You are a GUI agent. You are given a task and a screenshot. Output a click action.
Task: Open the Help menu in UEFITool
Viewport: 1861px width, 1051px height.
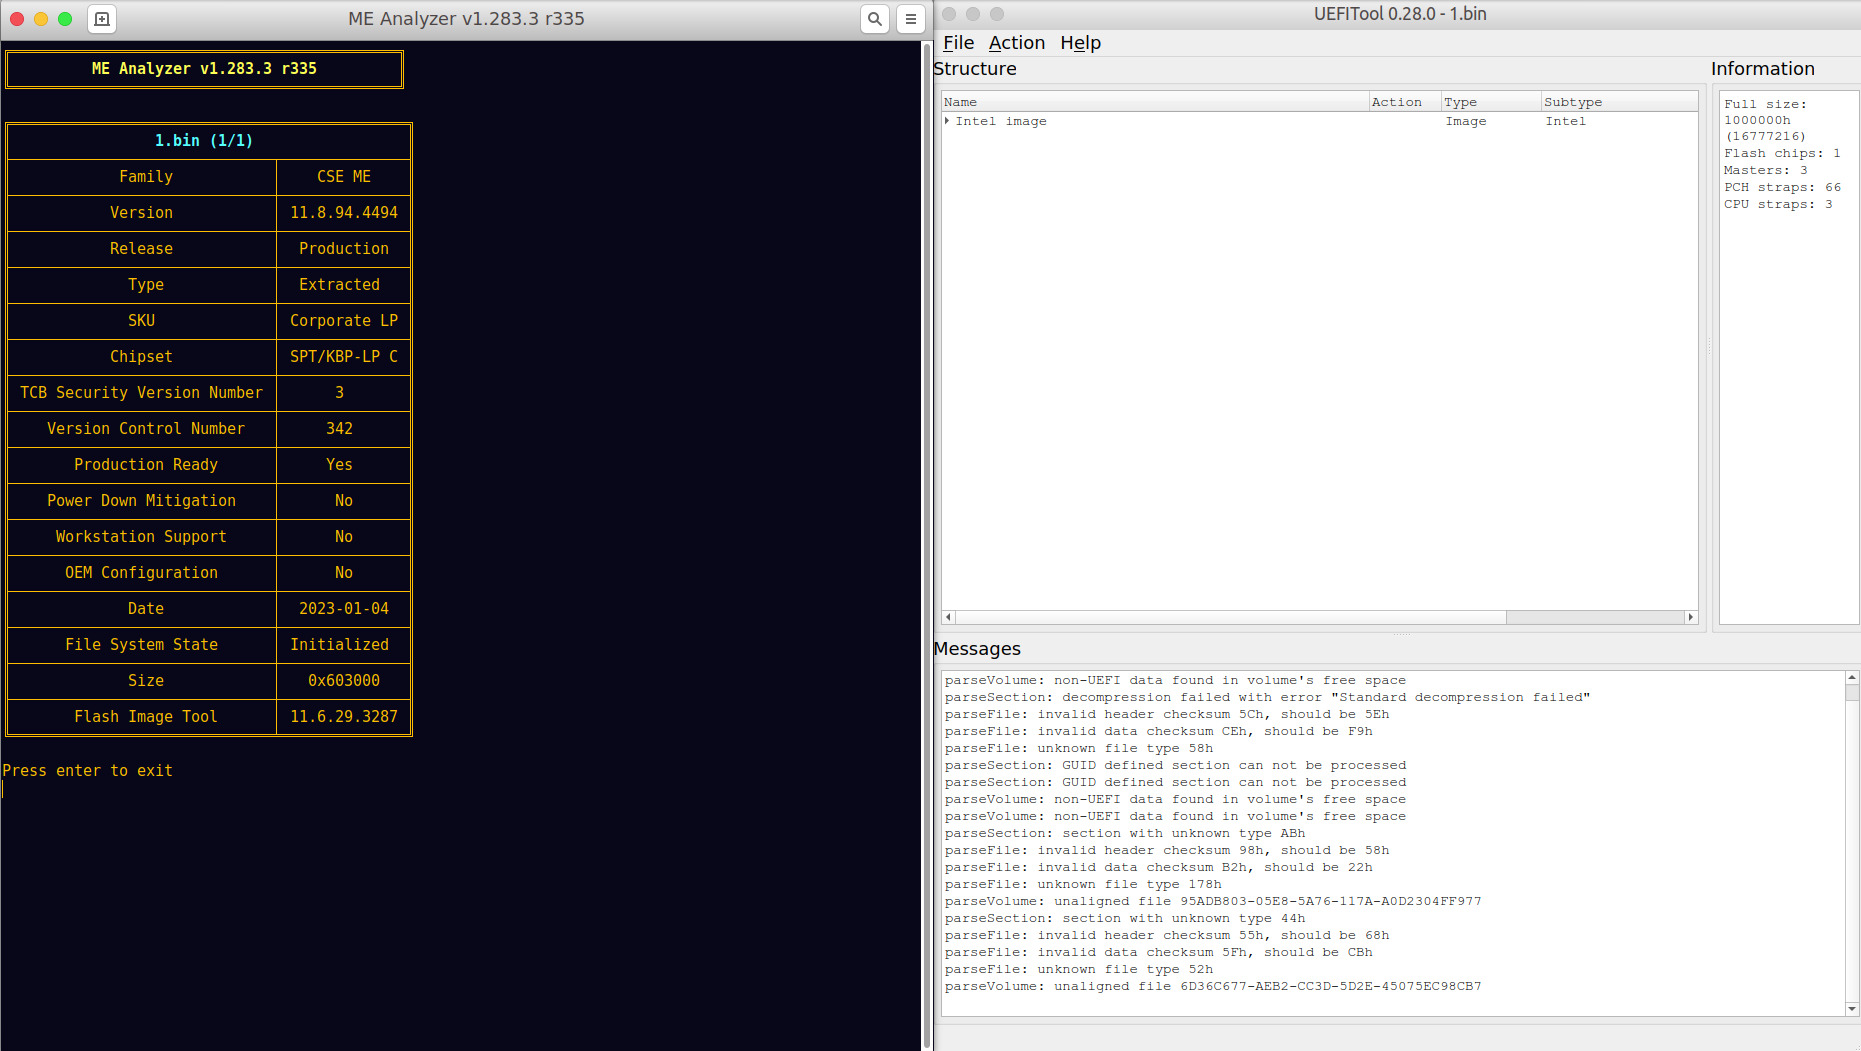click(x=1080, y=43)
